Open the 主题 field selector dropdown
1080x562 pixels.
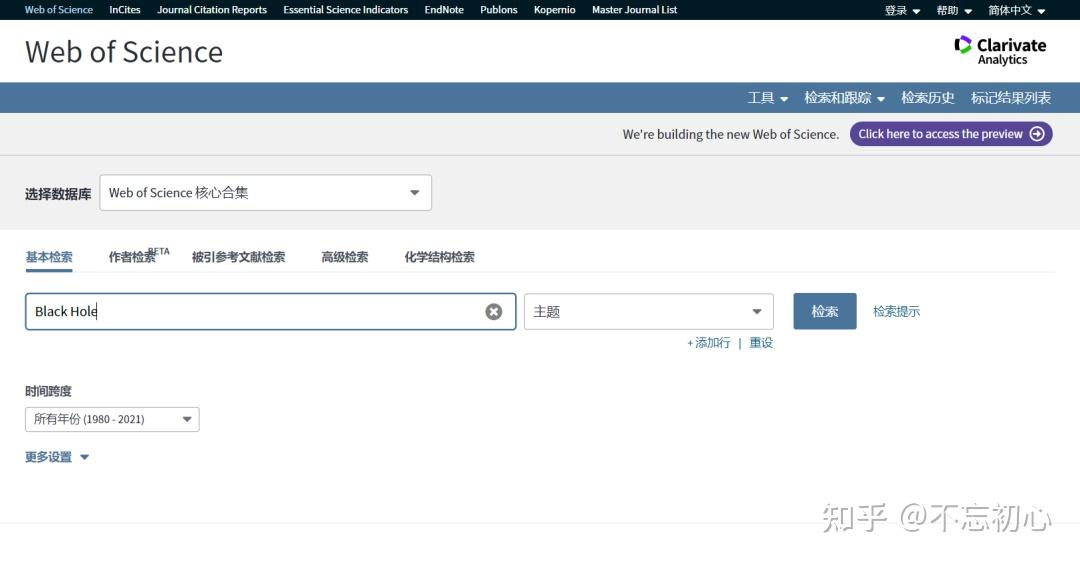click(648, 311)
